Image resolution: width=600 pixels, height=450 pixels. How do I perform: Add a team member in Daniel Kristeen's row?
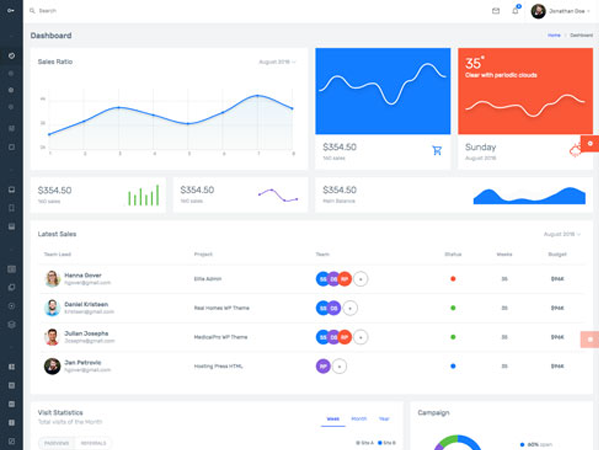point(350,308)
